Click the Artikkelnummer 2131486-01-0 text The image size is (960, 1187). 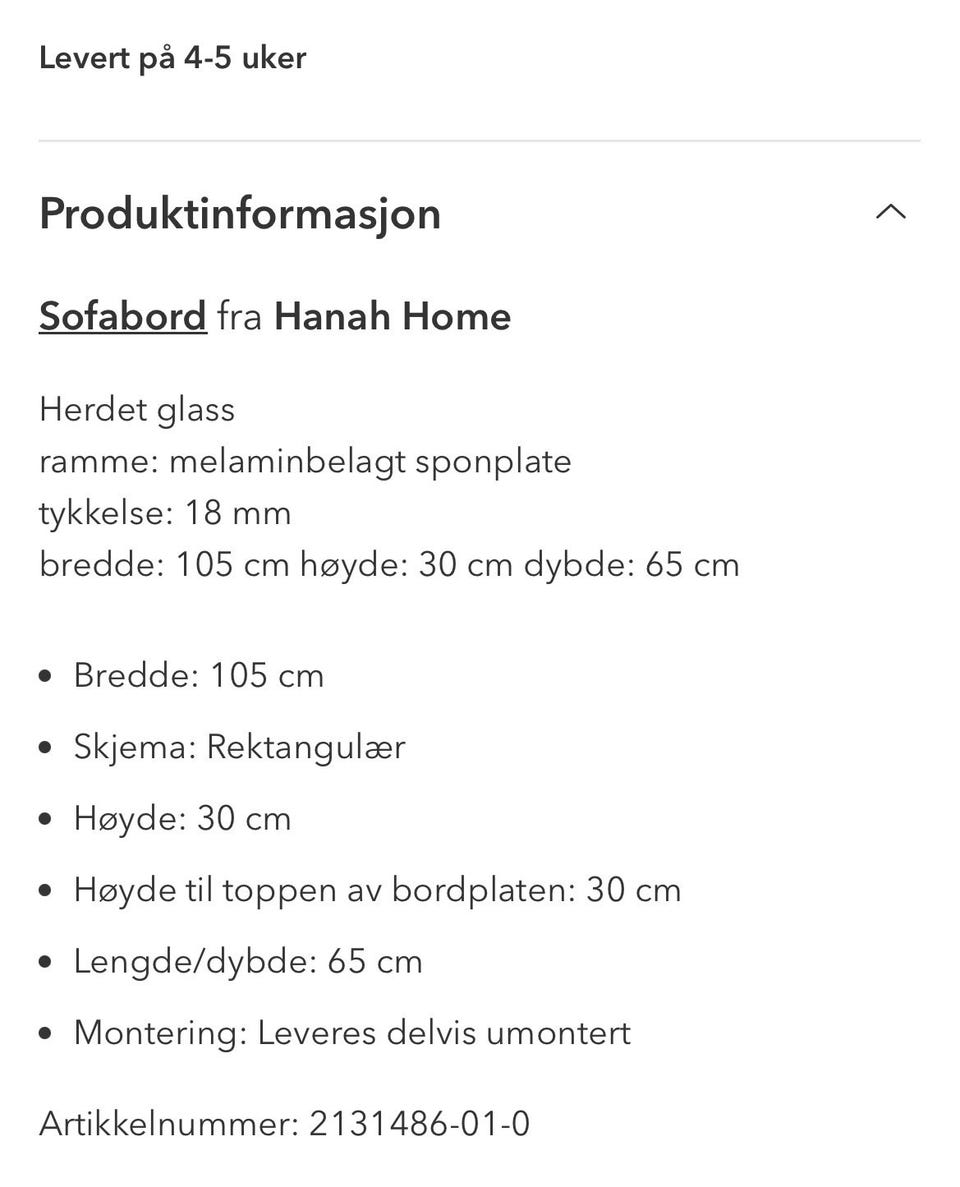(285, 1123)
